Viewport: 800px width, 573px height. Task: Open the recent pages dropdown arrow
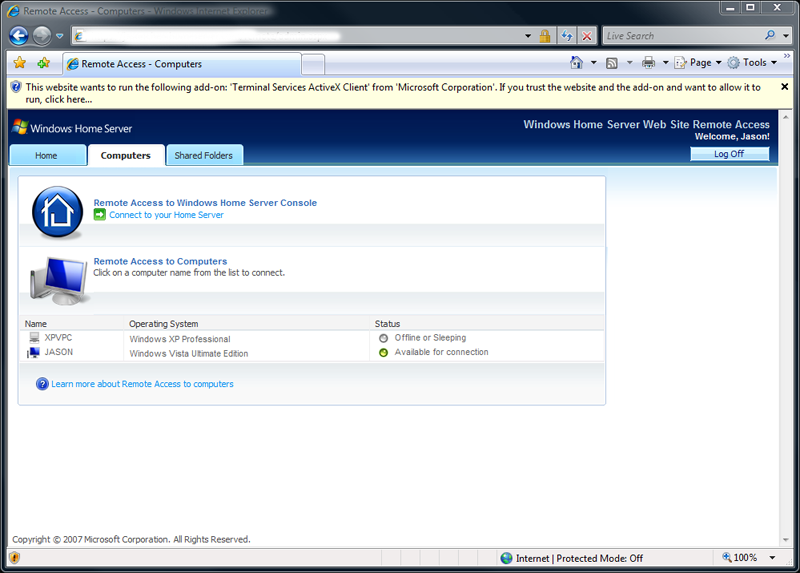(60, 36)
